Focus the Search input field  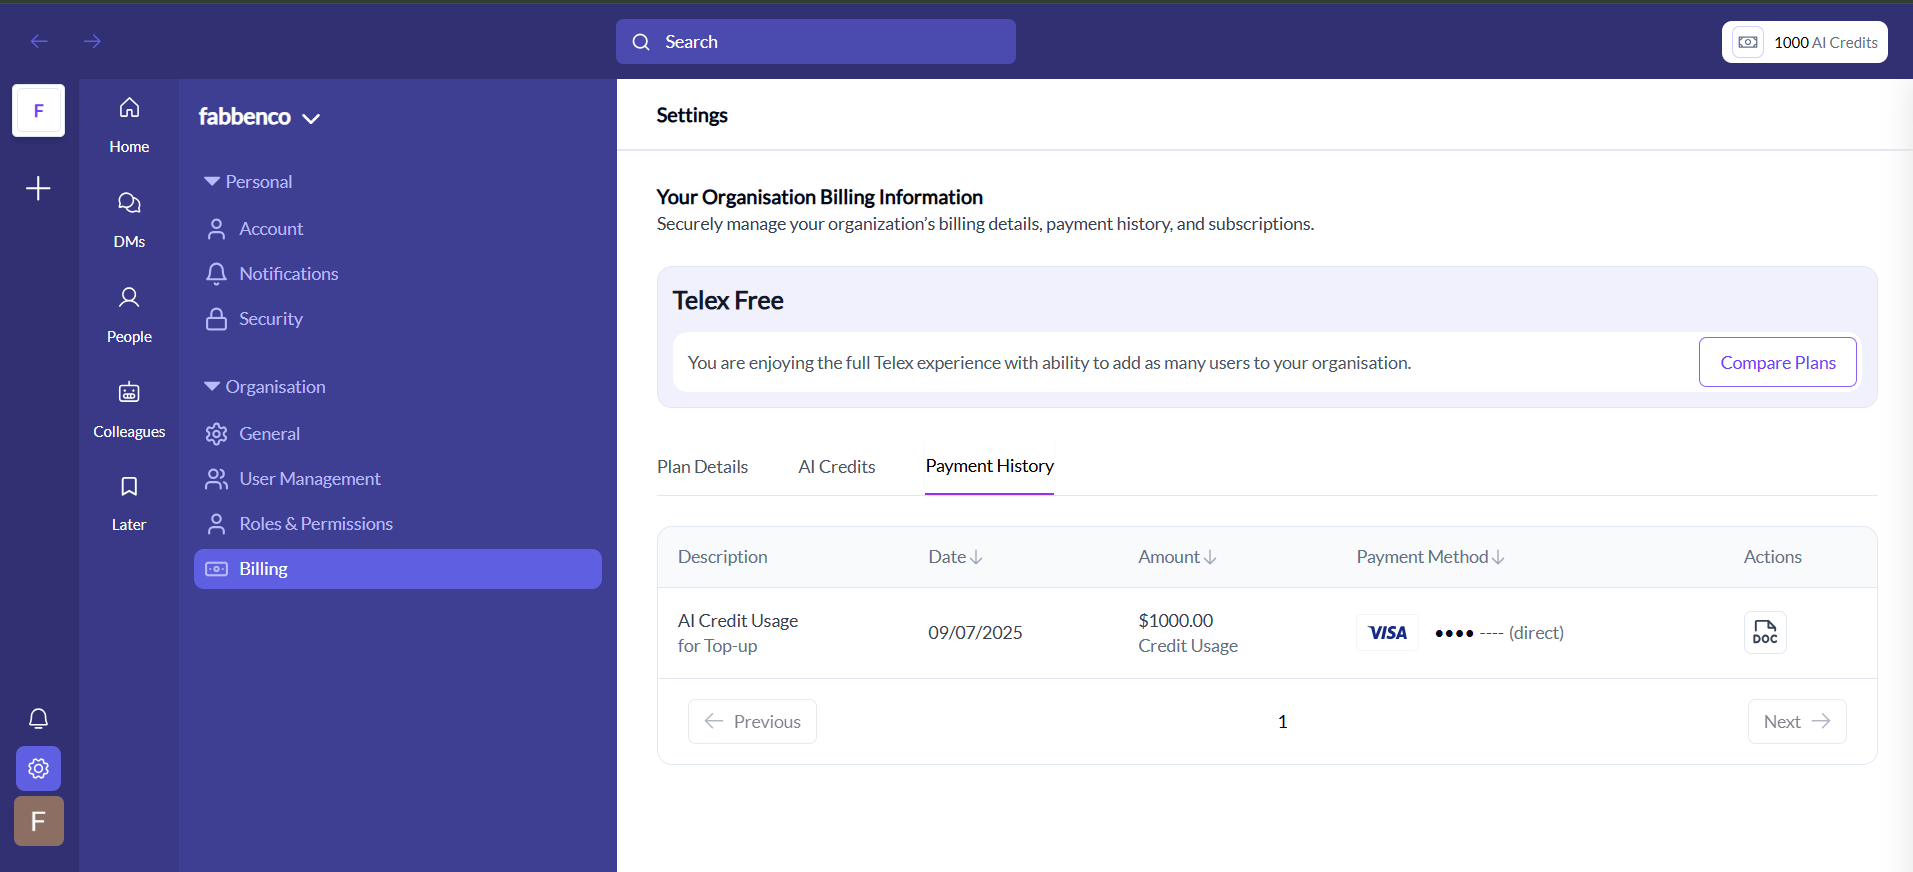(x=816, y=42)
